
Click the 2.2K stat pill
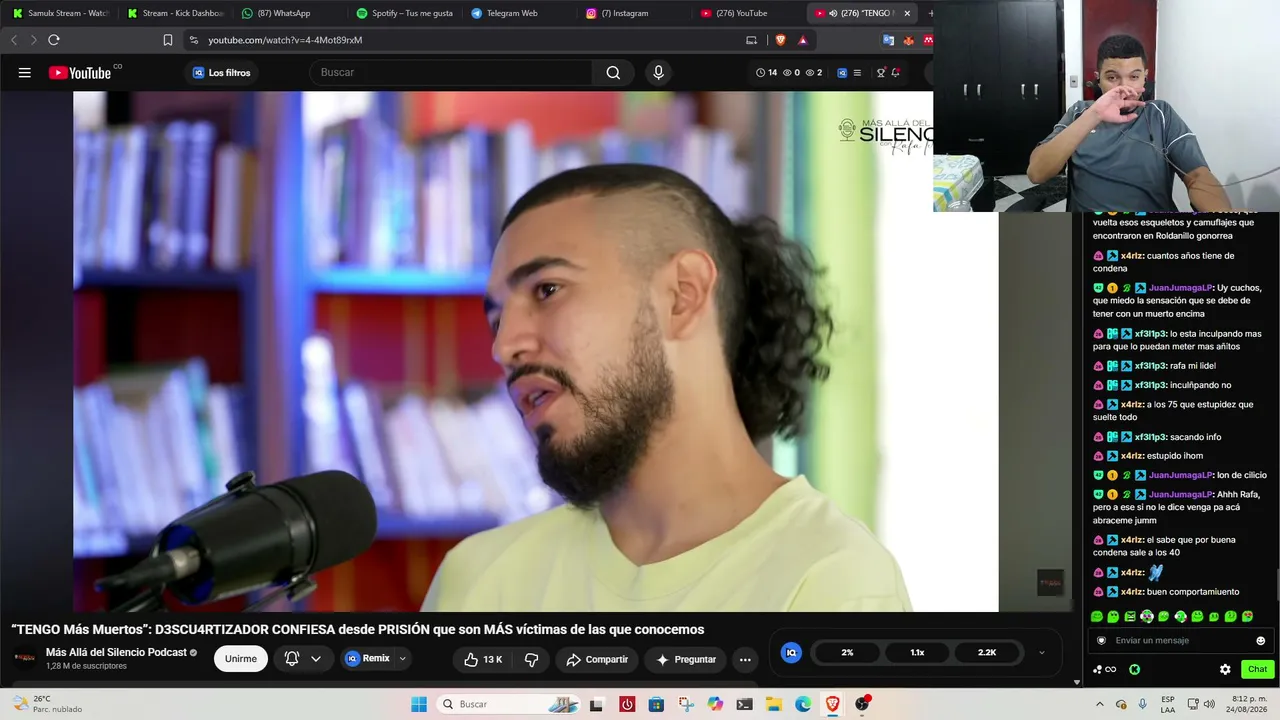[x=987, y=652]
